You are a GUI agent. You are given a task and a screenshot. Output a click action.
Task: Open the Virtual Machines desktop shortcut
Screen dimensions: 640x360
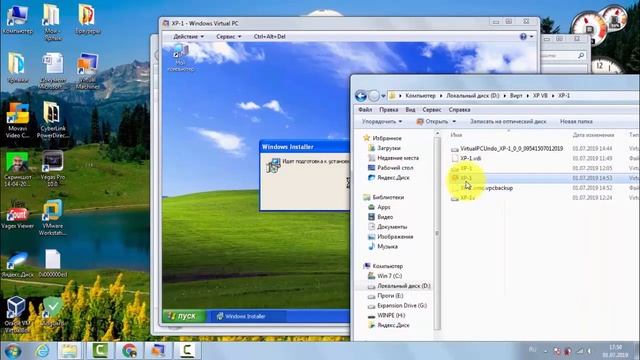pyautogui.click(x=87, y=71)
